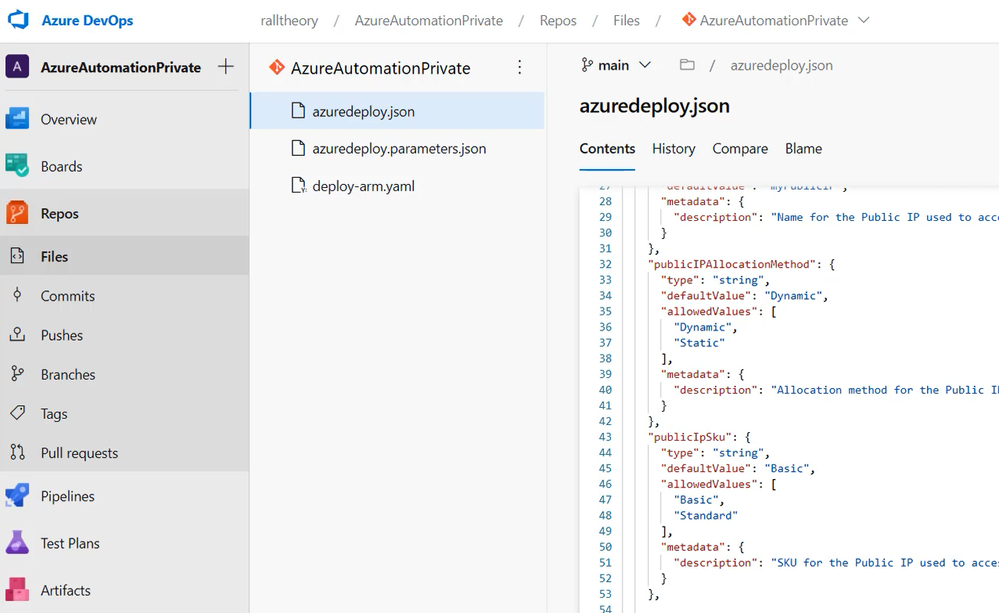999x613 pixels.
Task: Go to Pipelines in the sidebar
Action: click(x=68, y=496)
